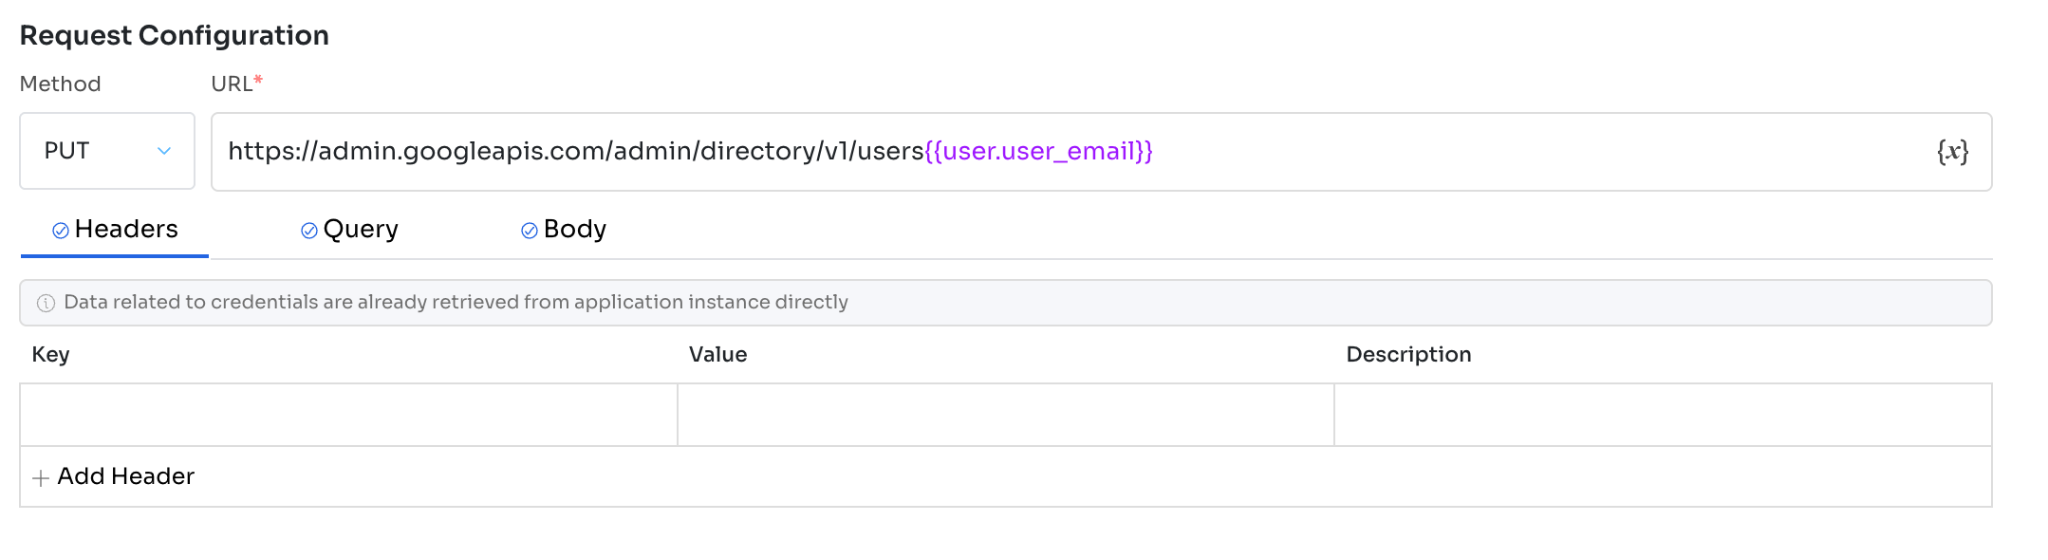Switch to the Query tab
The image size is (2048, 560).
point(360,230)
